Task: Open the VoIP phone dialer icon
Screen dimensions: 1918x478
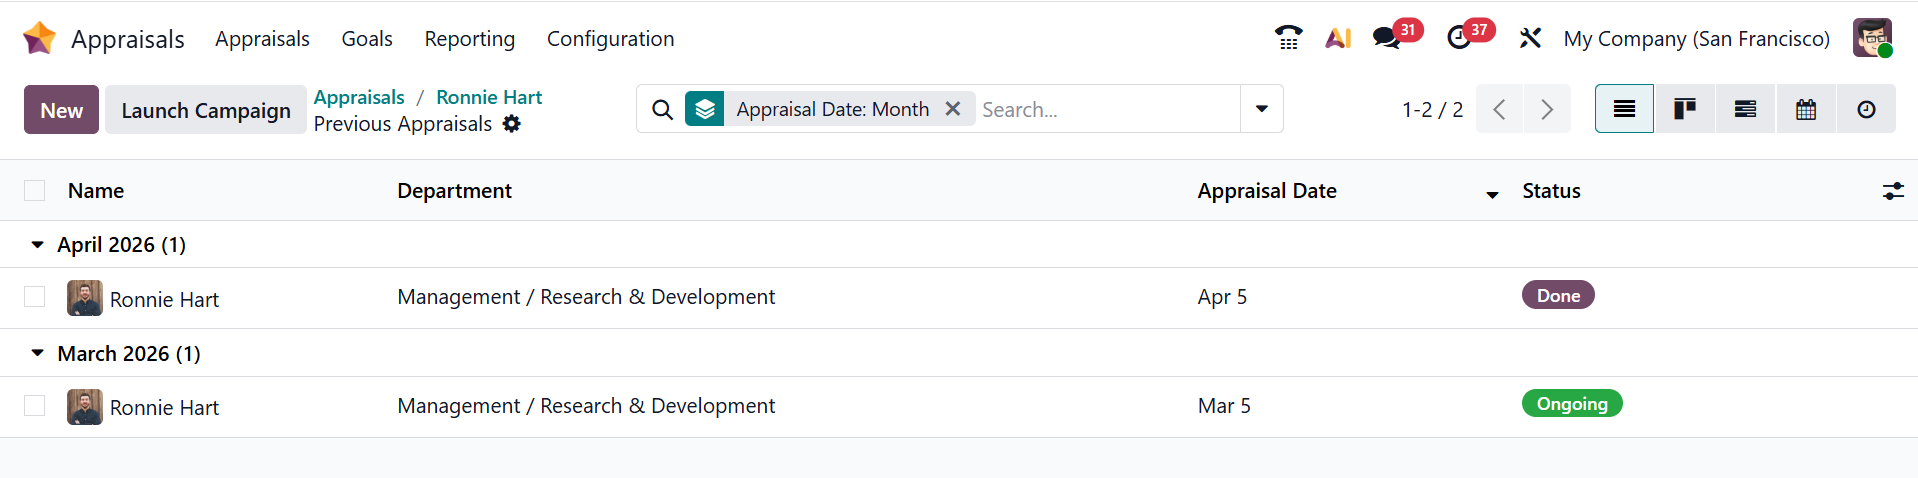Action: tap(1288, 38)
